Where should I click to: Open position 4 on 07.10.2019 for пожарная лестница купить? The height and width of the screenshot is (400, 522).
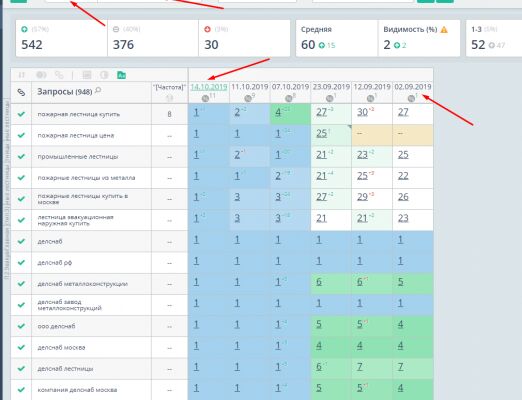click(278, 112)
